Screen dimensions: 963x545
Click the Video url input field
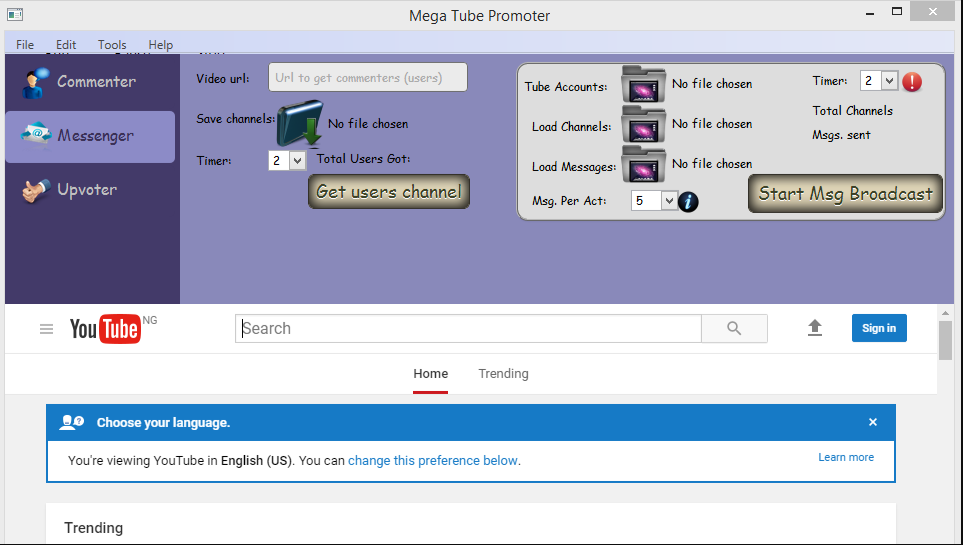368,77
